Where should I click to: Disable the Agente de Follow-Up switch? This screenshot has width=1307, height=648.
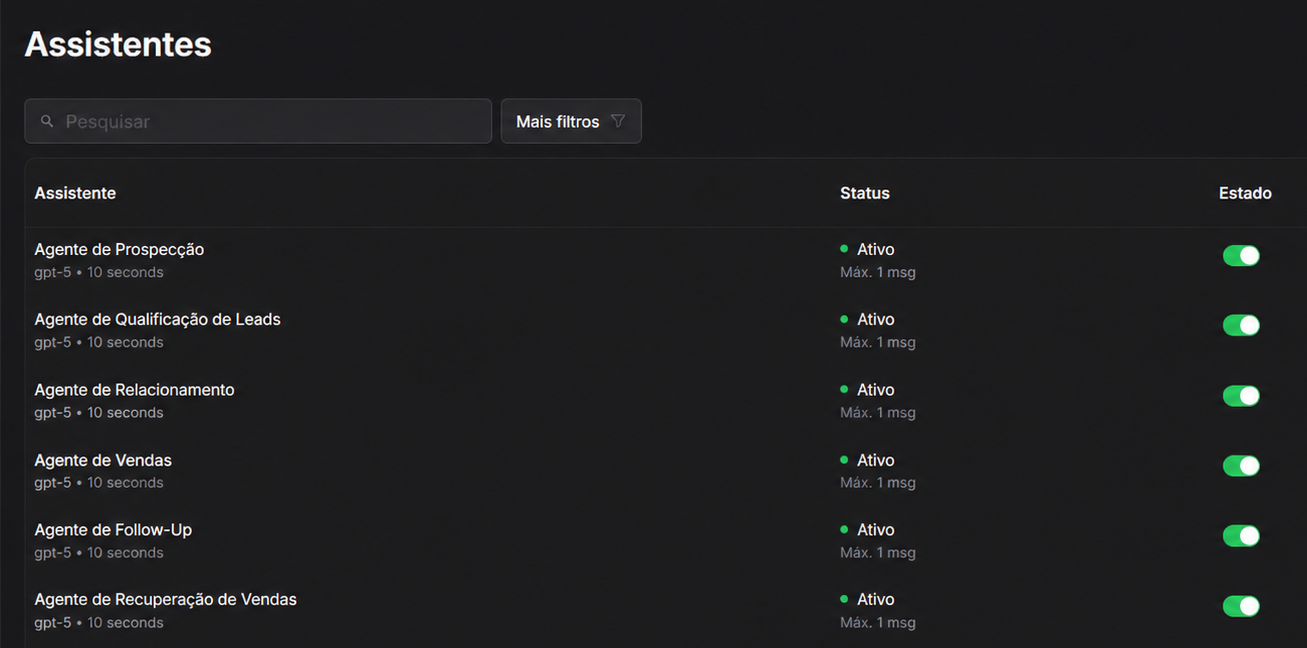pyautogui.click(x=1241, y=536)
